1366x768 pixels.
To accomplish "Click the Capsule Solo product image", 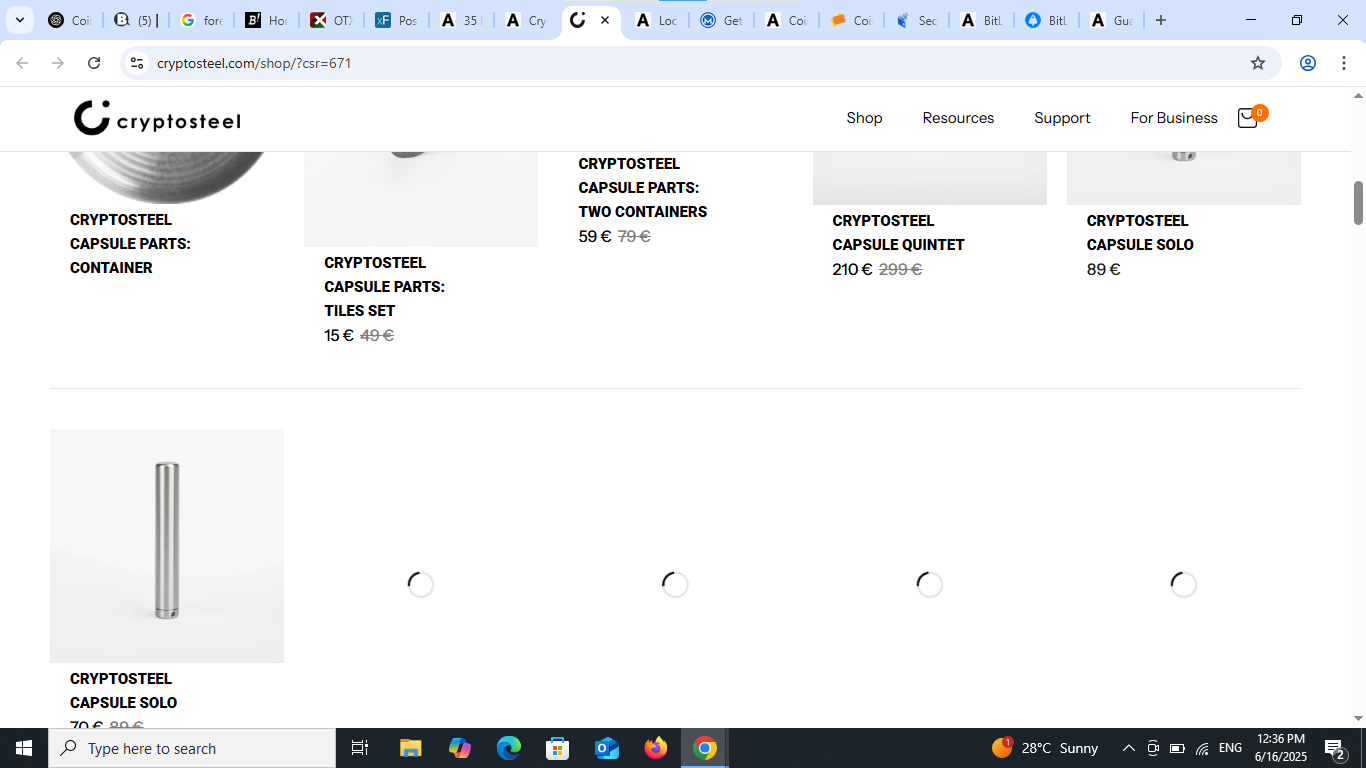I will (x=167, y=545).
